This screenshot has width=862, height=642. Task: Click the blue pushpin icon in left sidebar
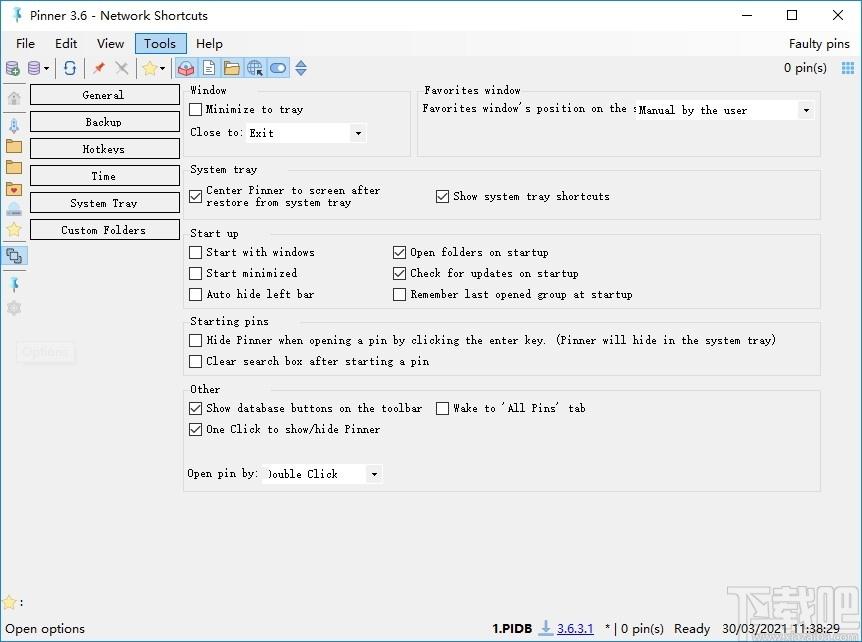[14, 285]
